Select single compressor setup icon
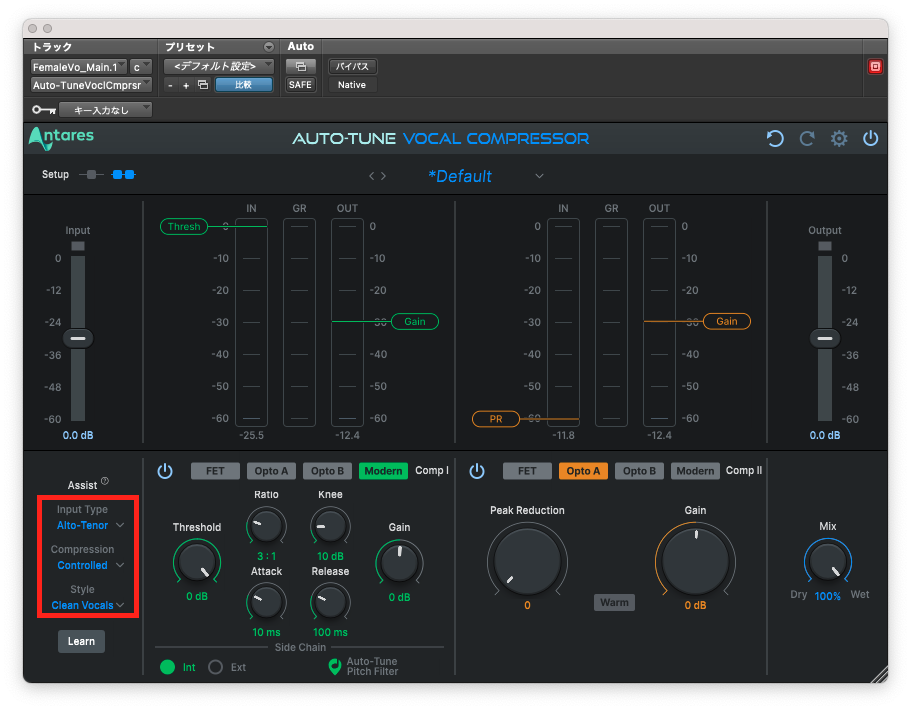This screenshot has width=911, height=710. point(91,174)
